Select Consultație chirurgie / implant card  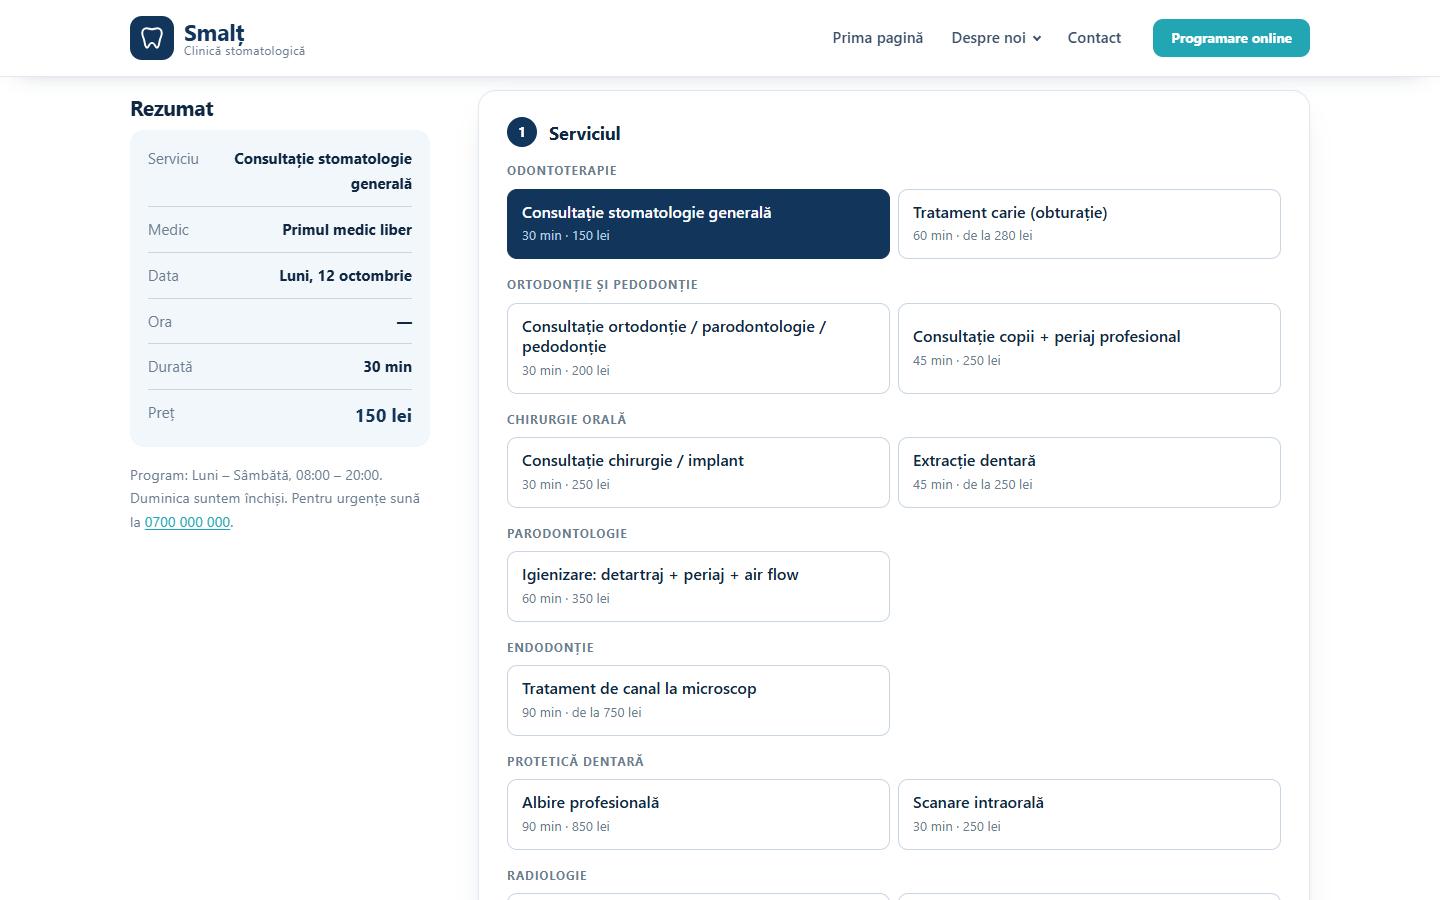click(x=698, y=472)
